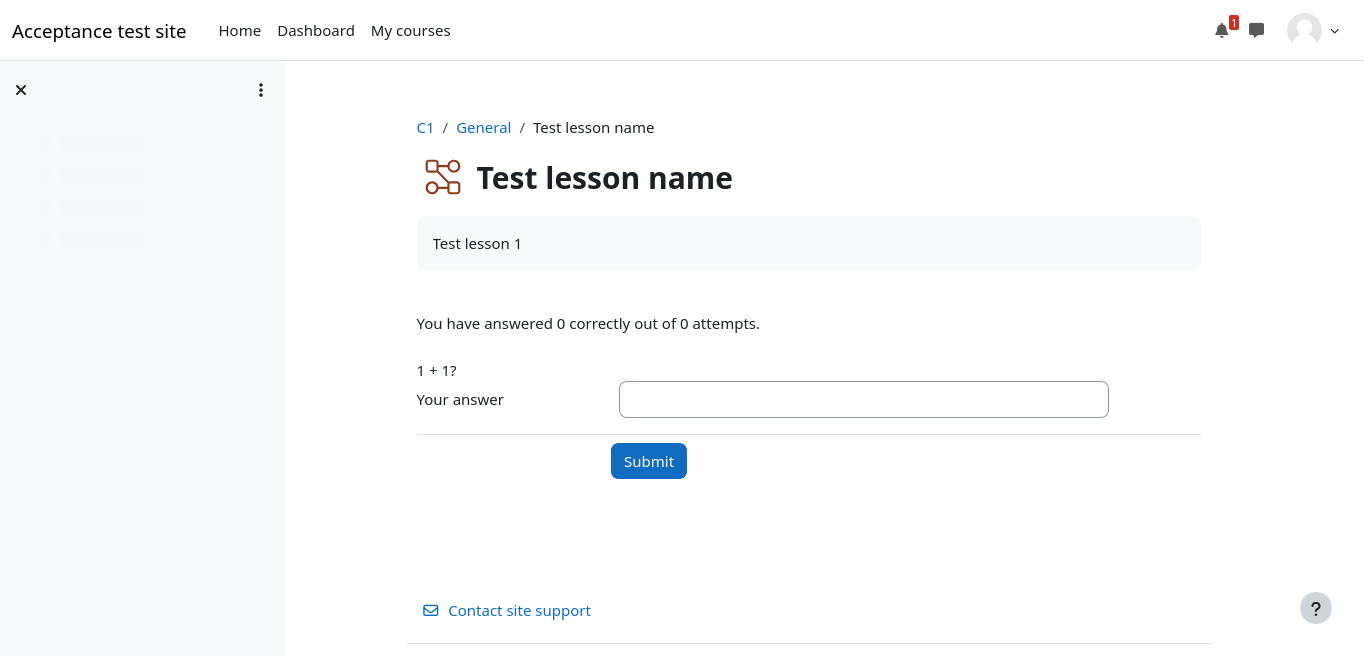Screen dimensions: 1364x656
Task: Toggle the messaging drawer speech bubble
Action: (1257, 30)
